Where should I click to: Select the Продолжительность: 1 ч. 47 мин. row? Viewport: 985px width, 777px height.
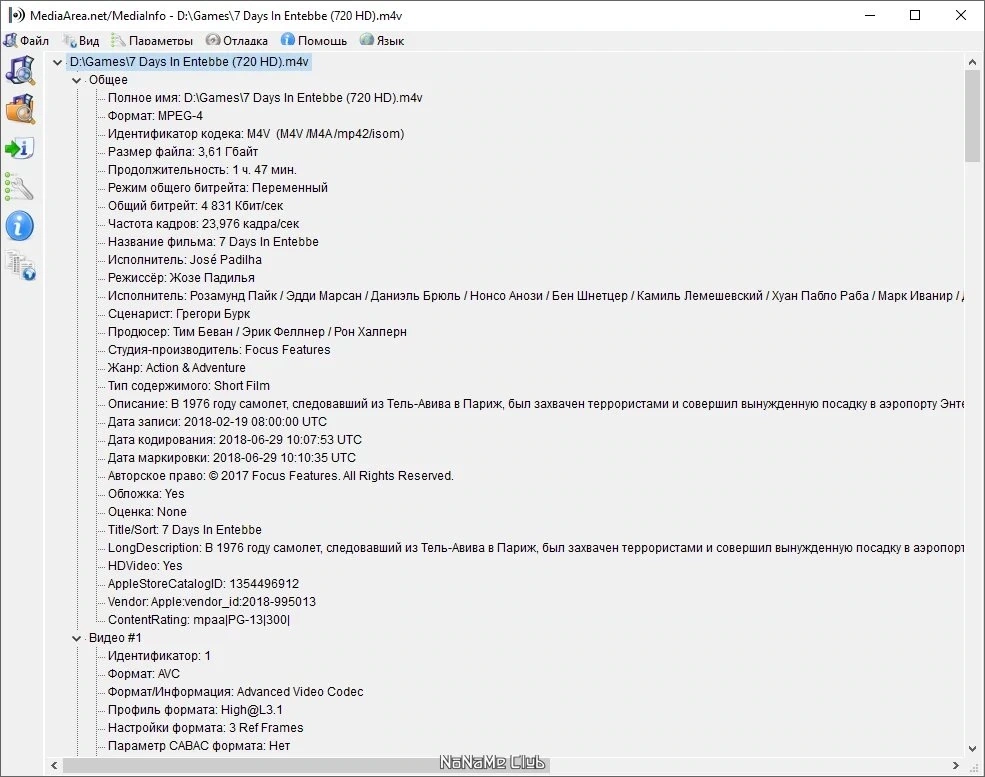pos(202,170)
